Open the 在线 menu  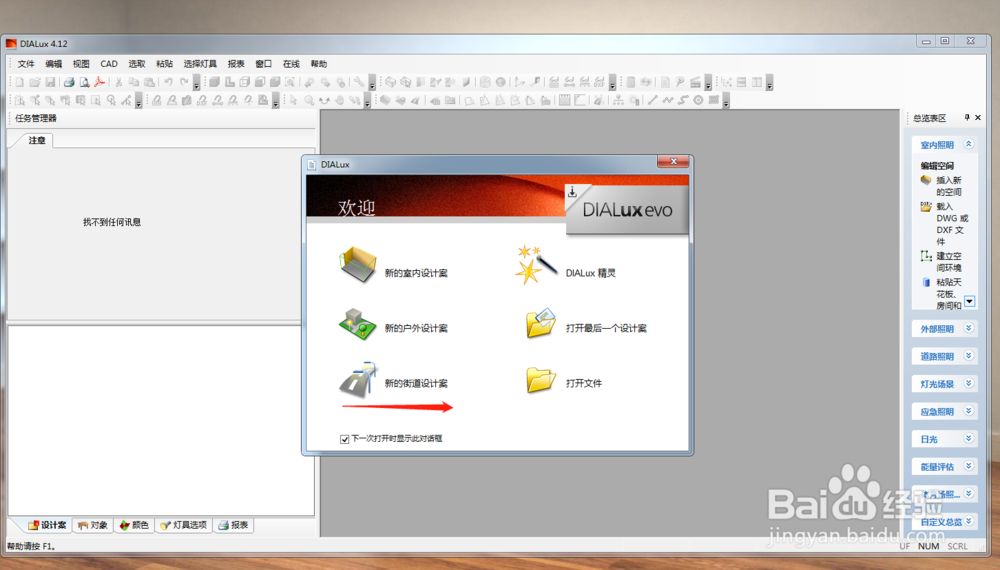coord(291,64)
